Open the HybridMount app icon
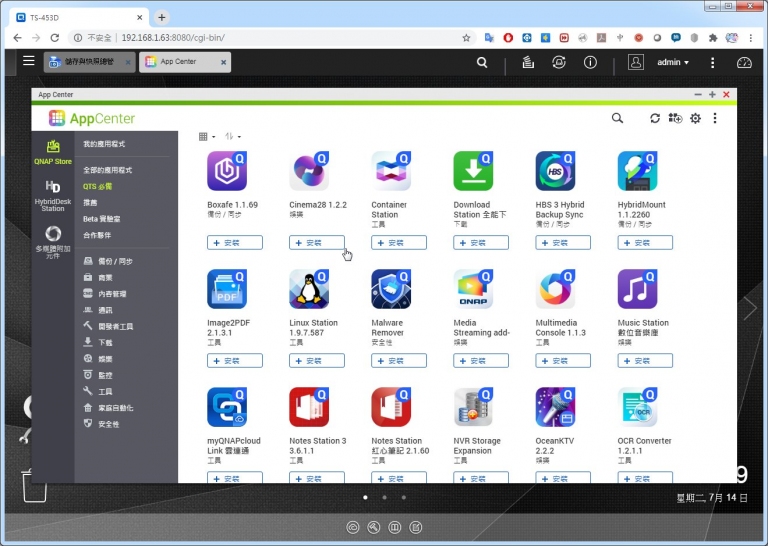This screenshot has height=546, width=768. pos(637,171)
